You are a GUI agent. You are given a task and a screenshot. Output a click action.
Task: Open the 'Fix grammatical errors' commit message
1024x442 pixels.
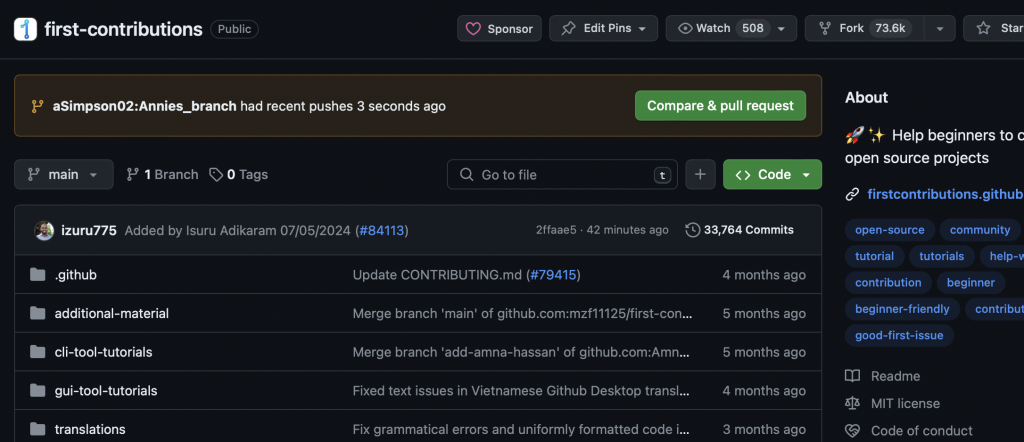pyautogui.click(x=521, y=429)
